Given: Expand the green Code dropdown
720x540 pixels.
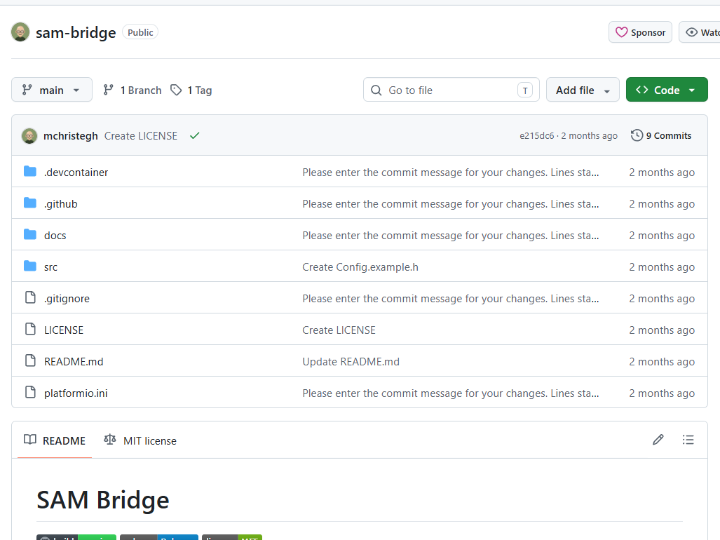Looking at the screenshot, I should click(x=667, y=90).
